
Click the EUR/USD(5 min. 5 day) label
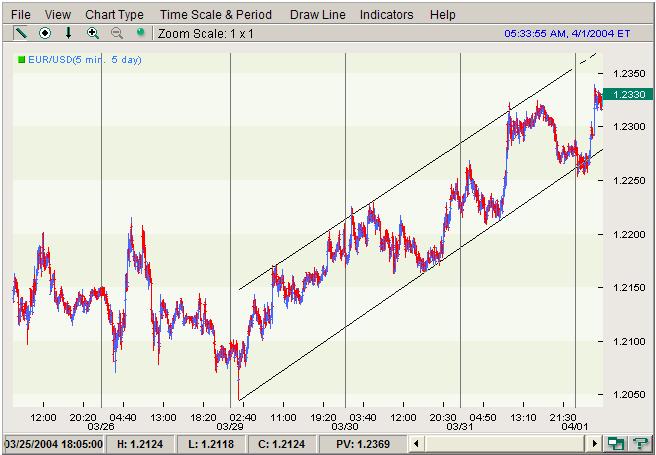coord(85,60)
